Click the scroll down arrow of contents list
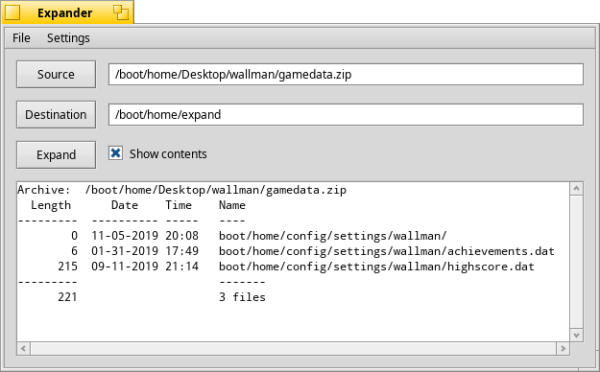600x372 pixels. 576,335
